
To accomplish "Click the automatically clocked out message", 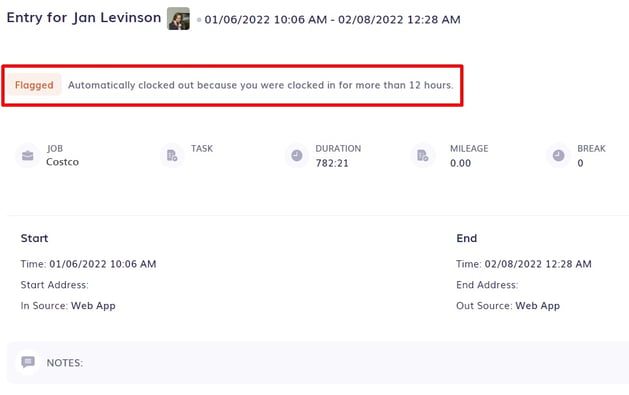I will click(x=261, y=85).
